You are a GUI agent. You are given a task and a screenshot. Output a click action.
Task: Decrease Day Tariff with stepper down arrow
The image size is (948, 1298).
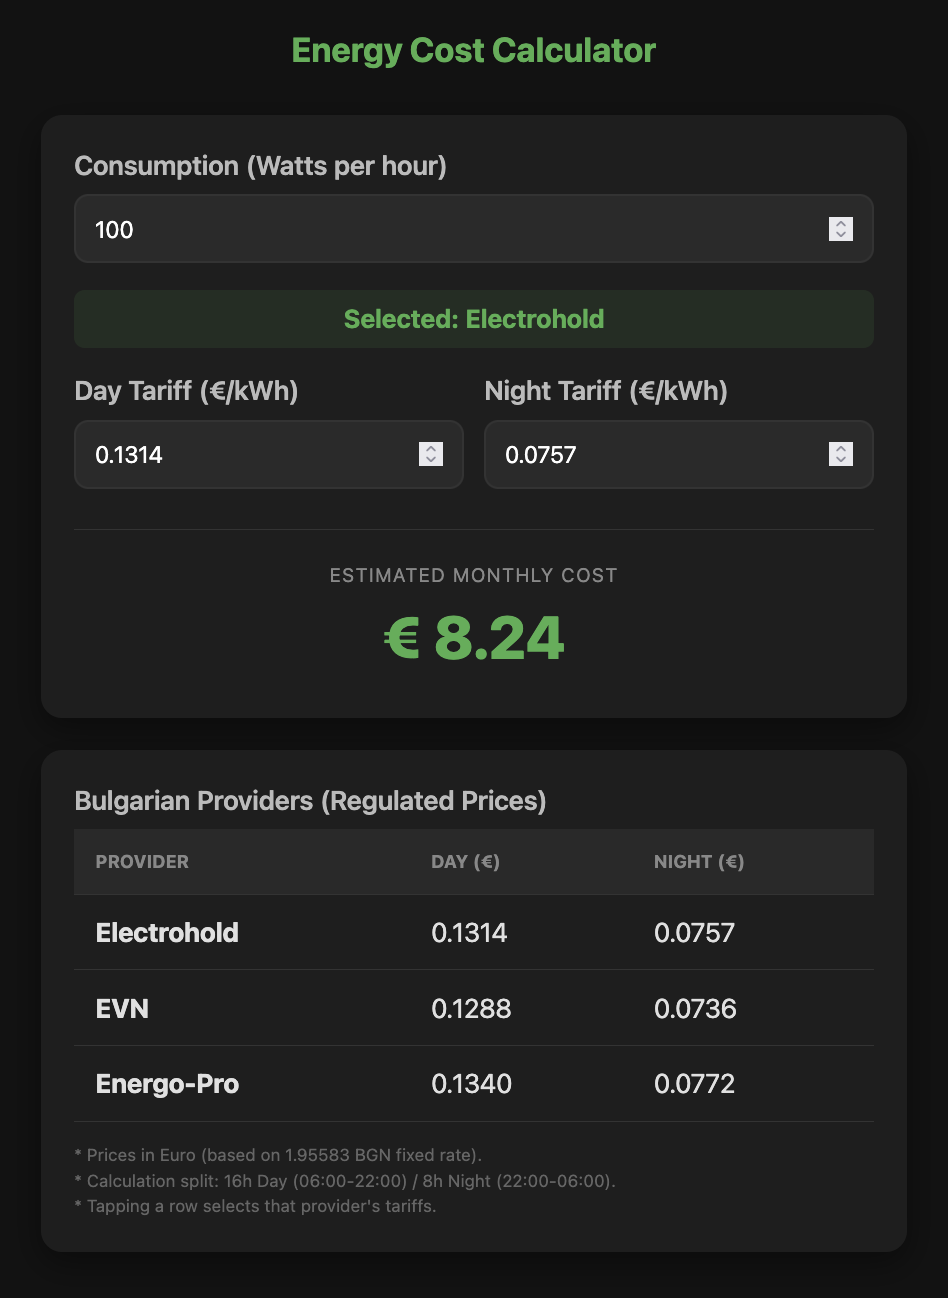(x=431, y=460)
